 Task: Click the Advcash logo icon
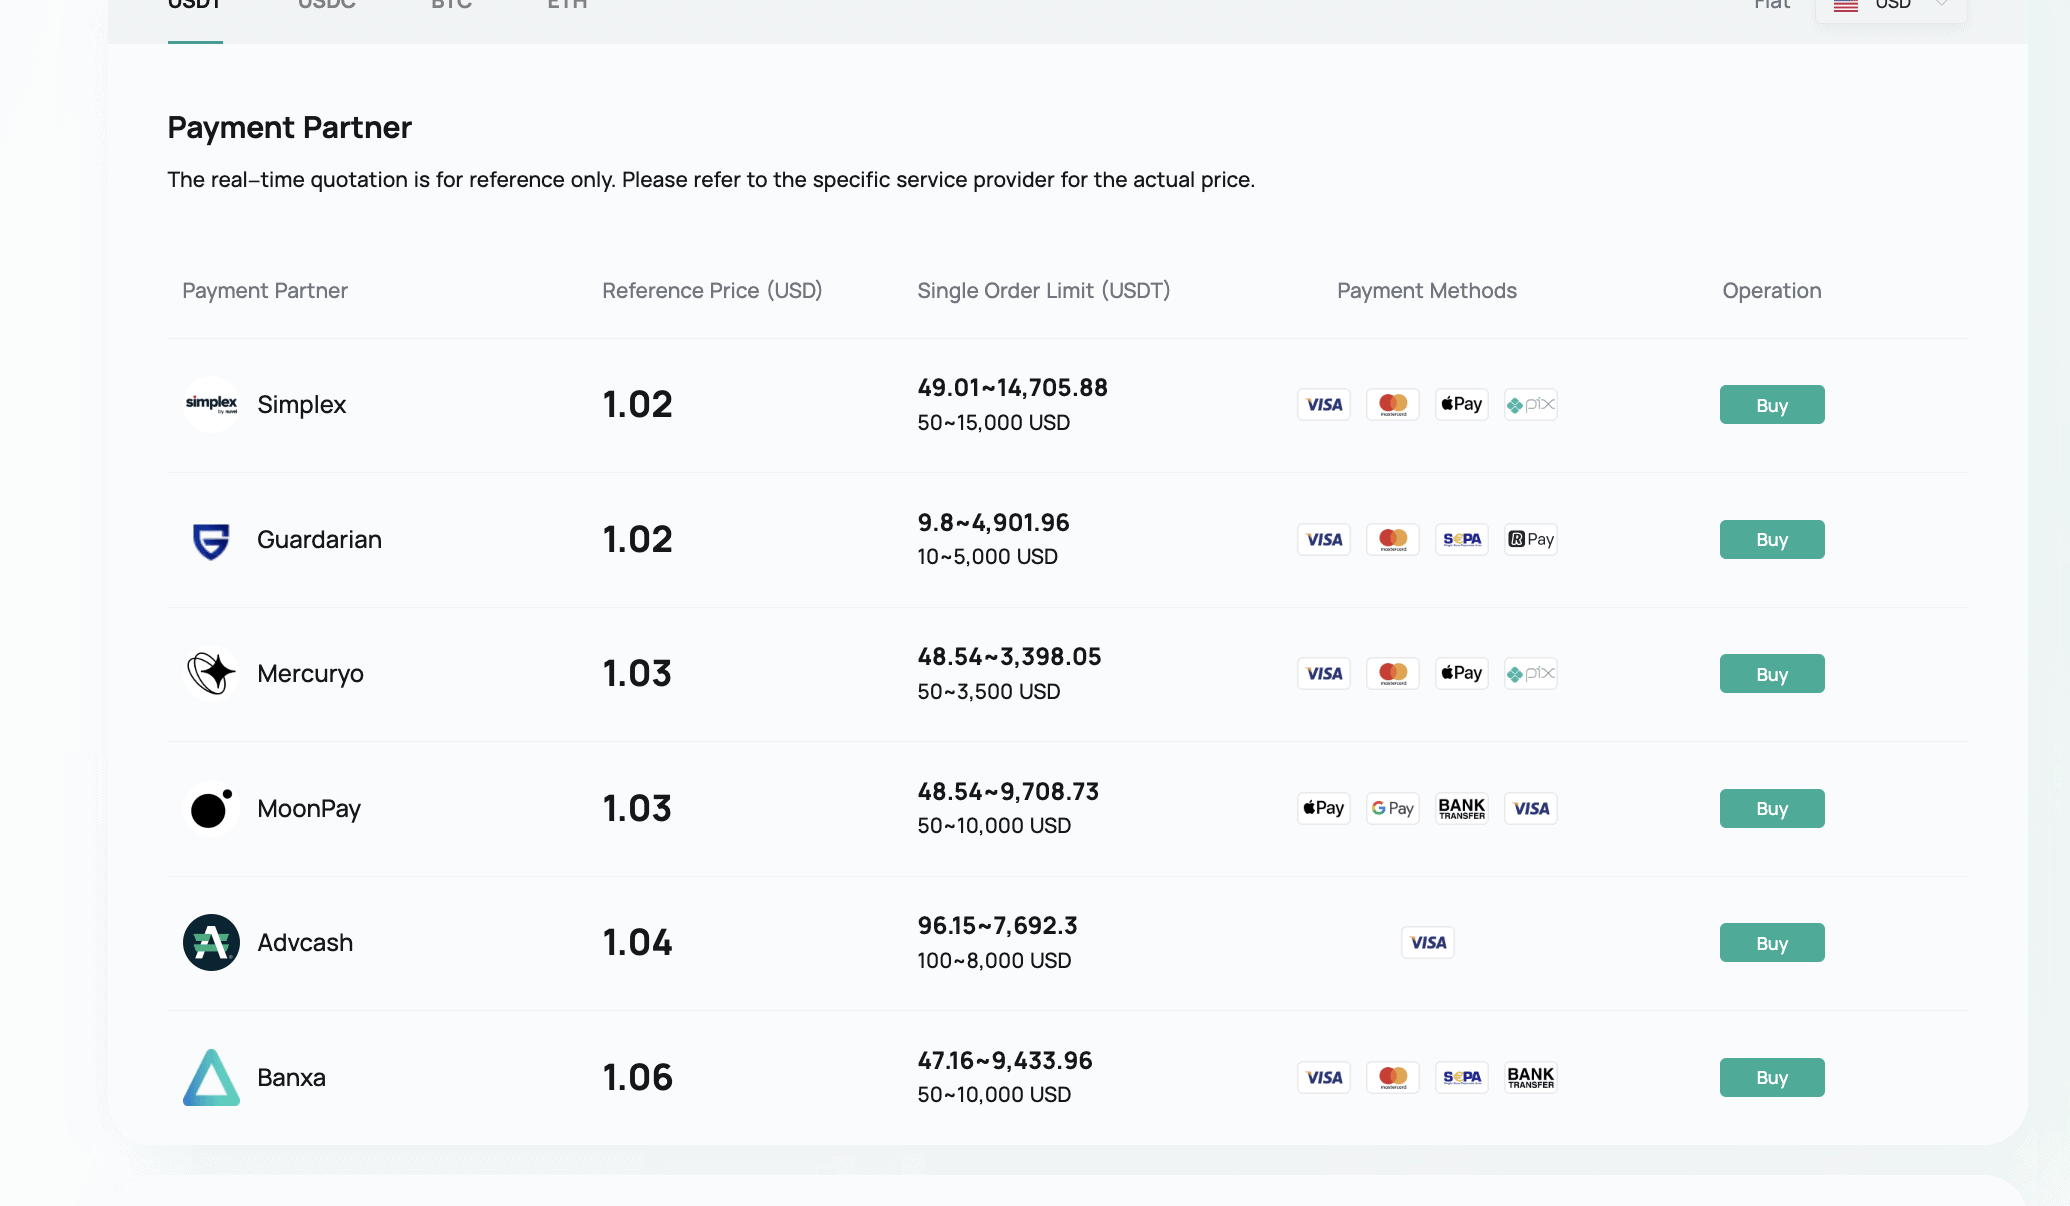pos(211,942)
